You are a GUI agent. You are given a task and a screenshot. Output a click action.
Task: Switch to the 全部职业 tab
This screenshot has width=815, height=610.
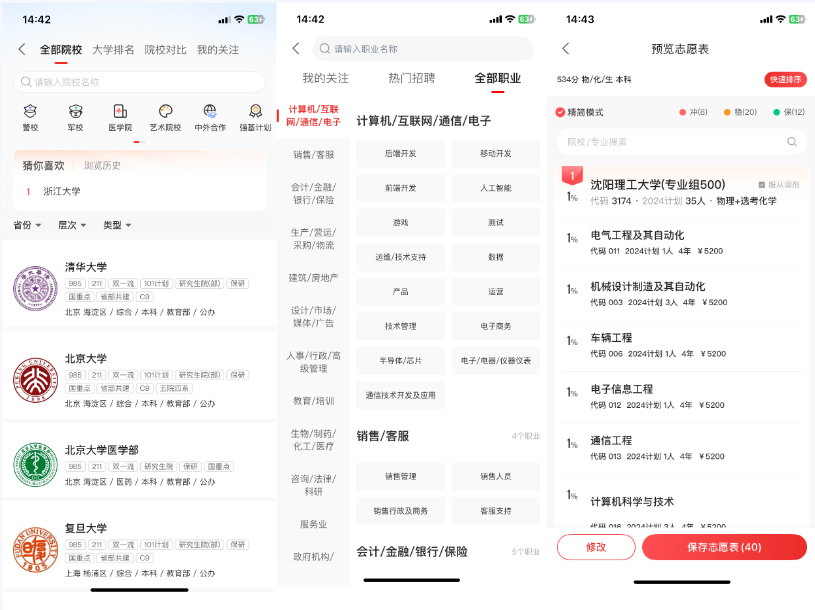(x=497, y=78)
